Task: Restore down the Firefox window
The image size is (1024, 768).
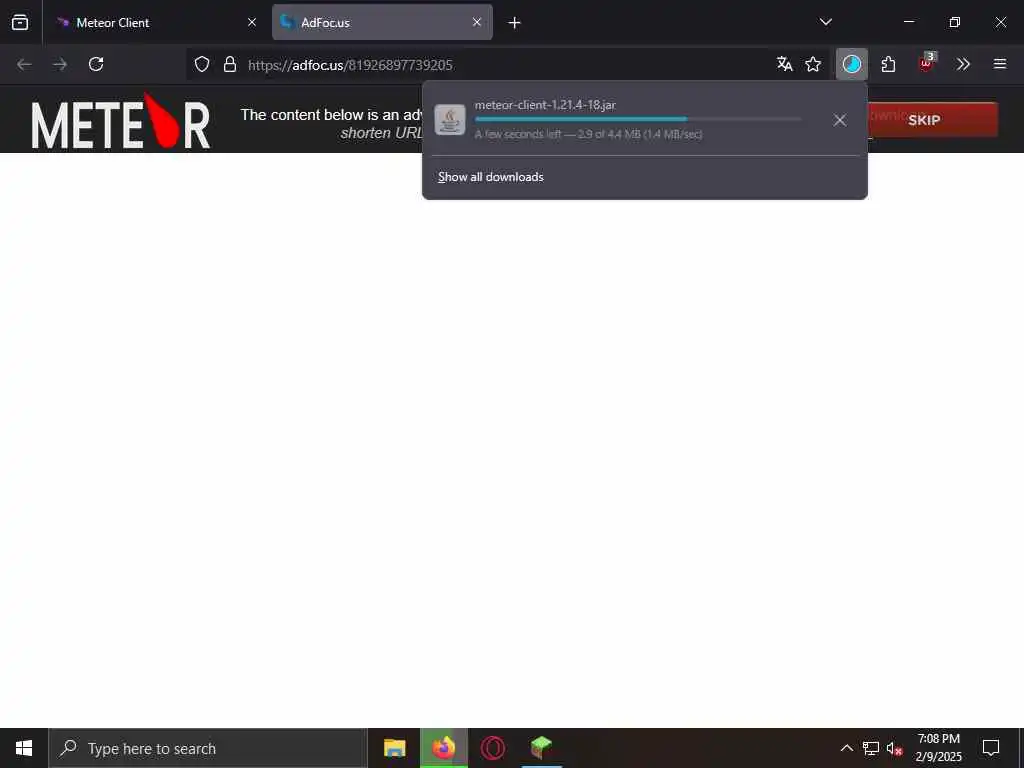Action: (x=955, y=22)
